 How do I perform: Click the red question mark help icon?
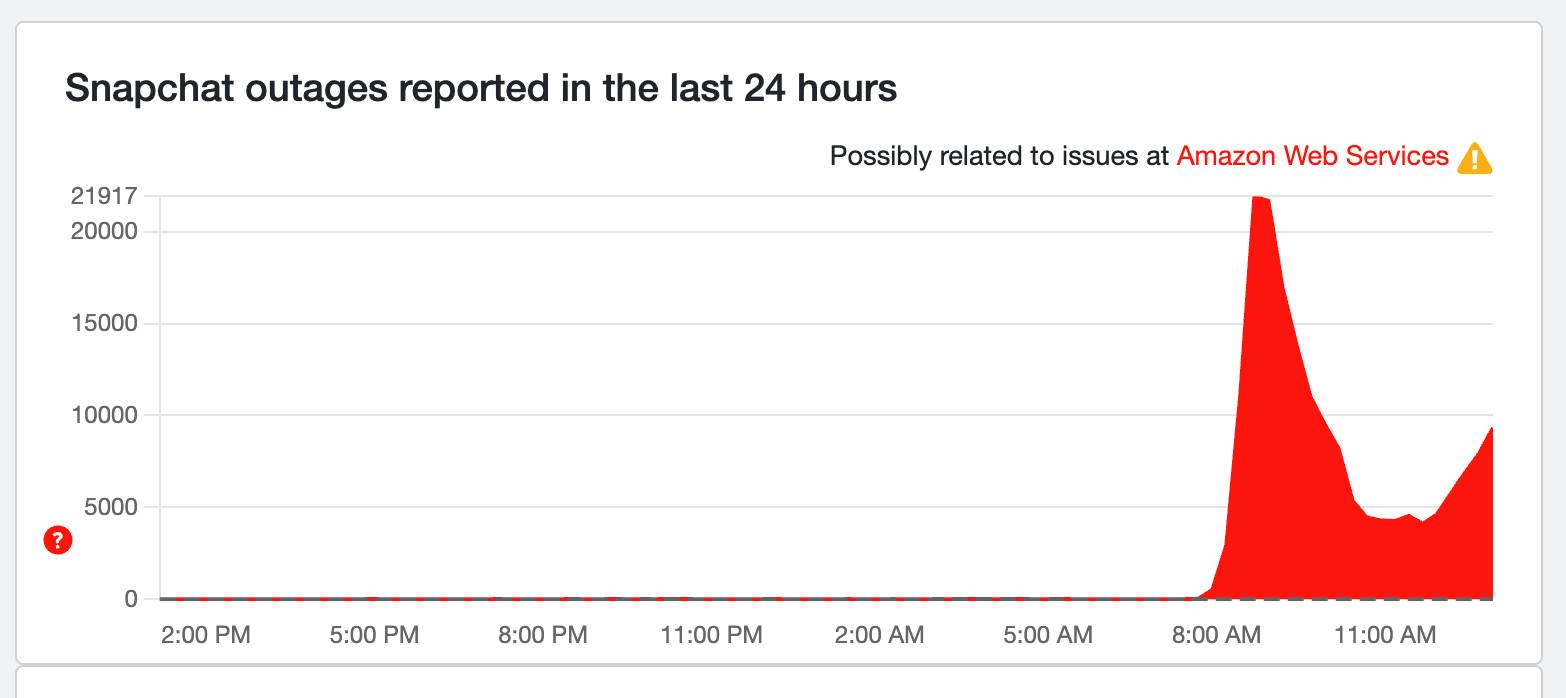[58, 541]
